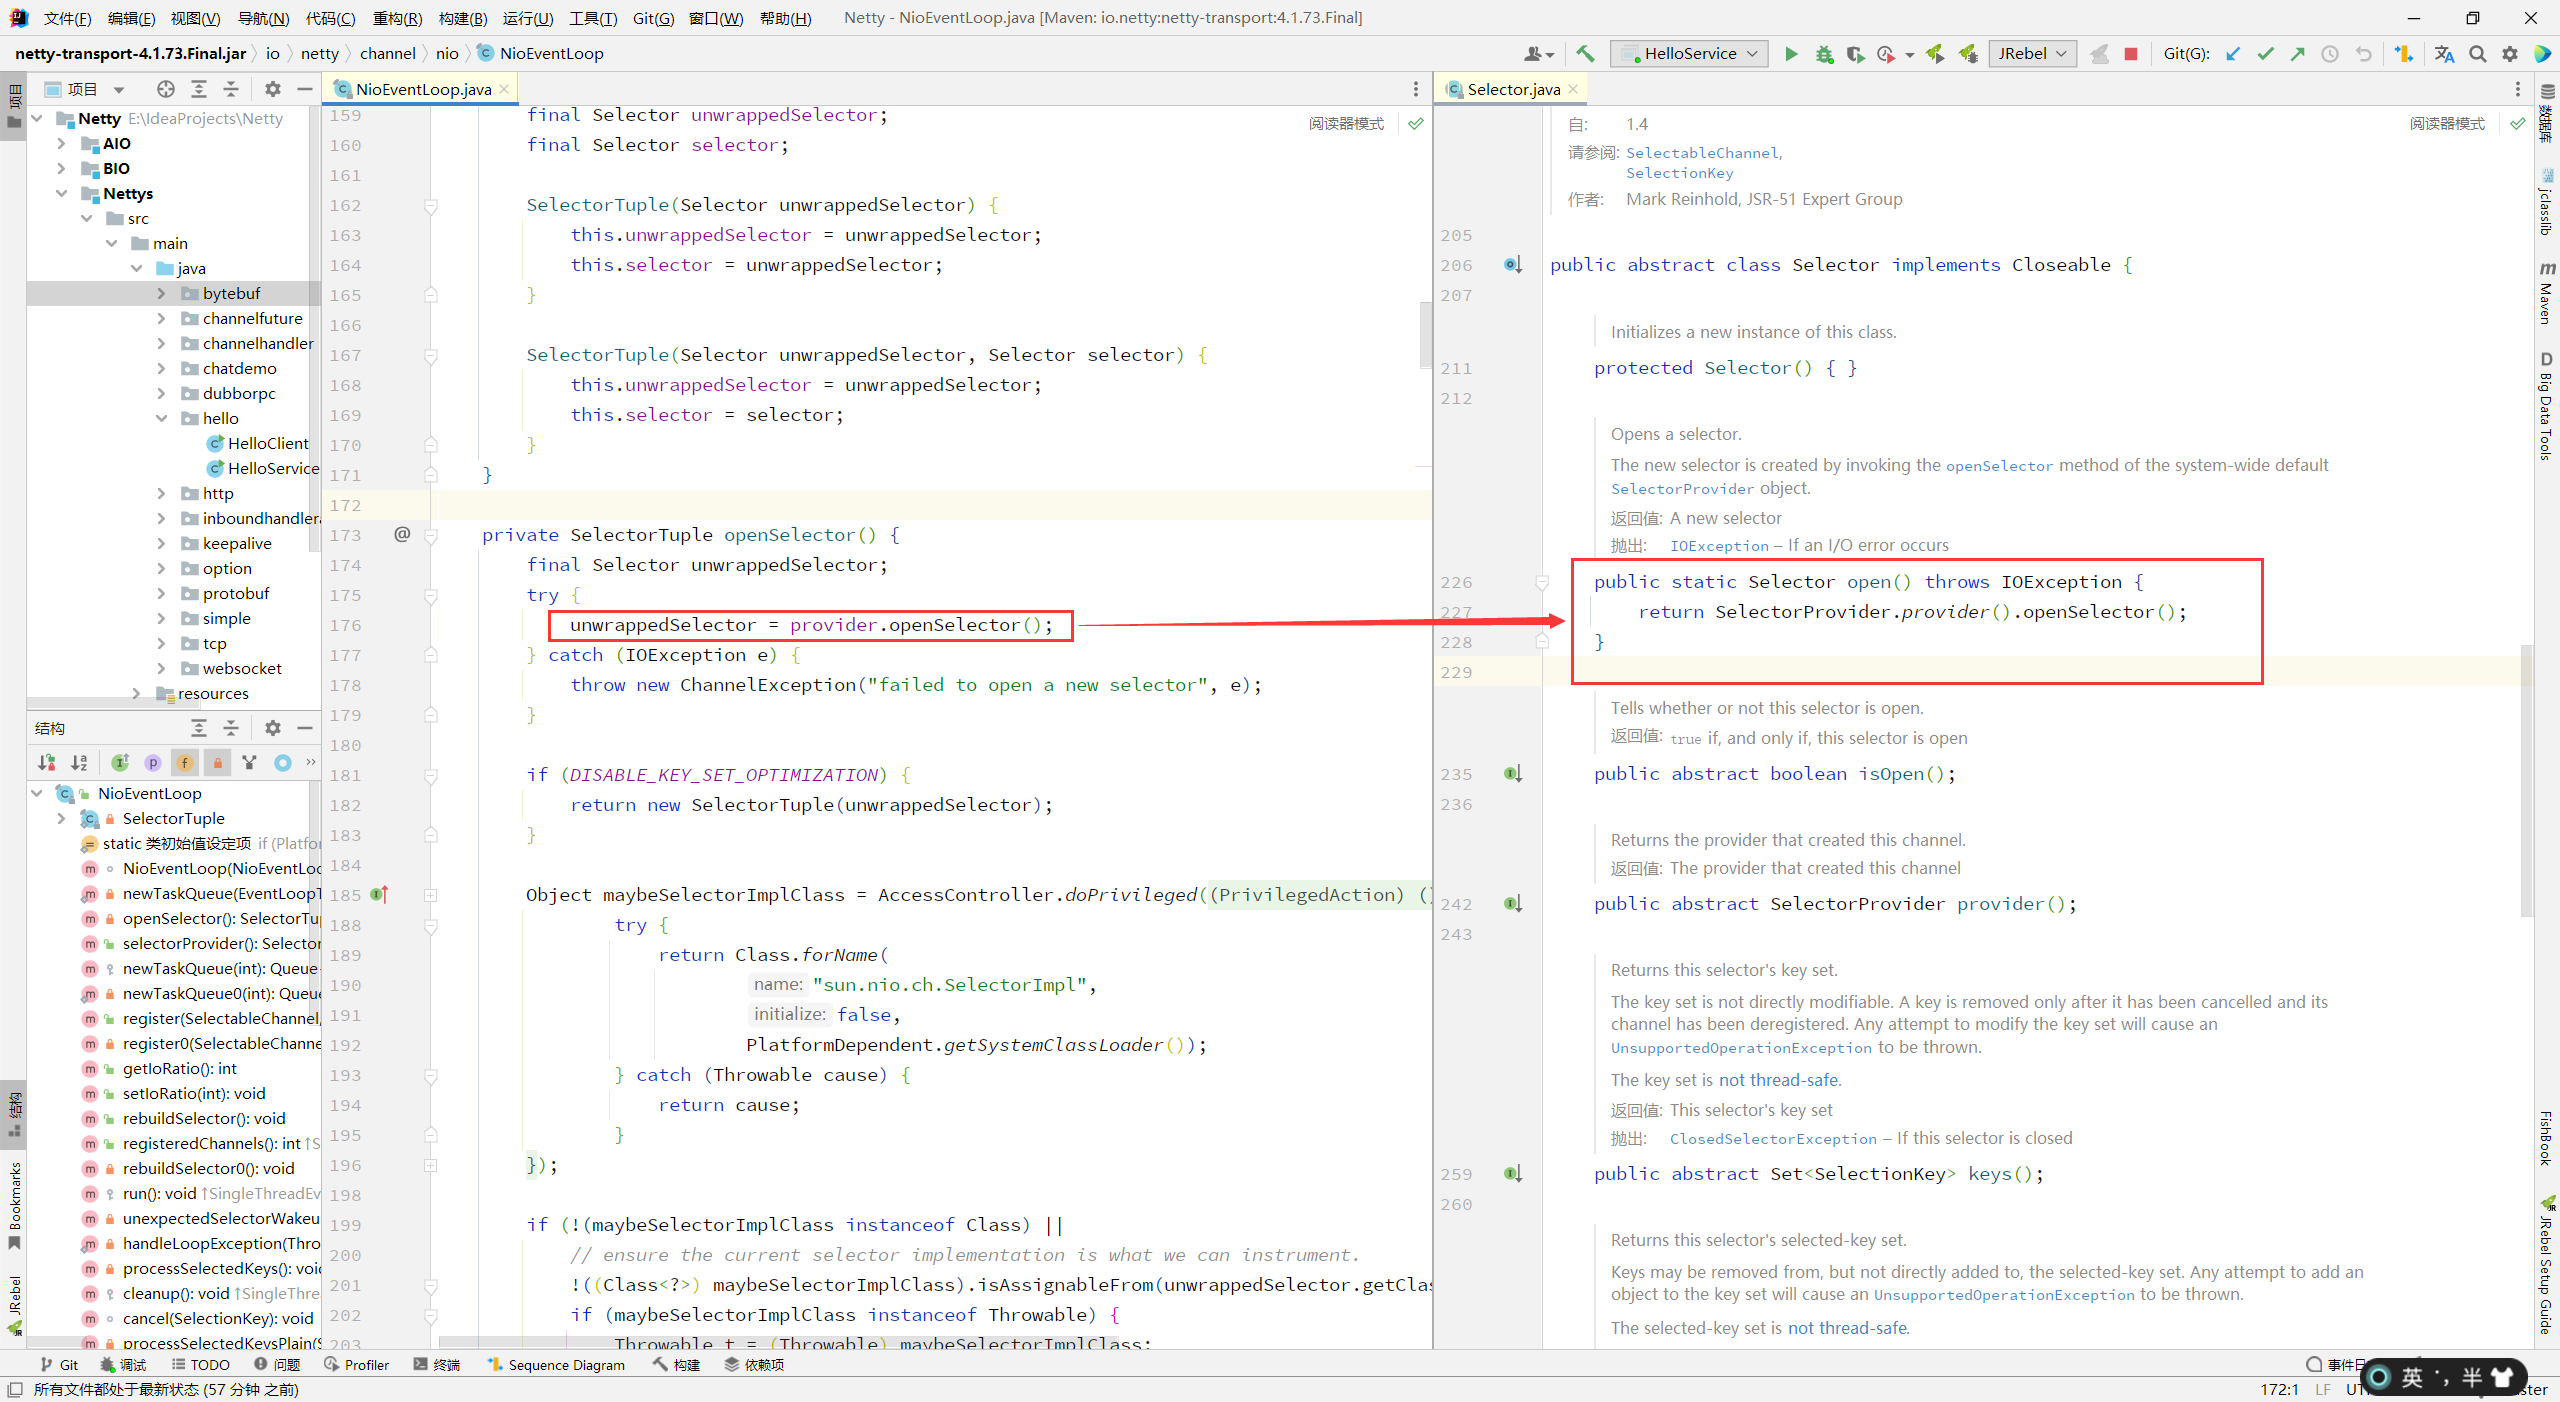Toggle show fields filter in structure
Viewport: 2560px width, 1402px height.
pyautogui.click(x=185, y=763)
